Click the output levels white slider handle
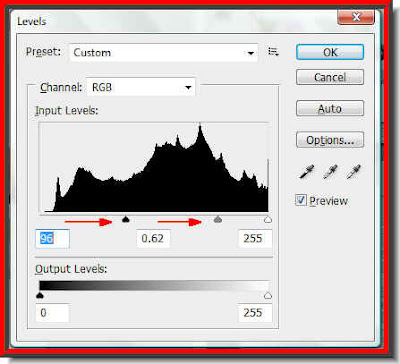Screen dimensions: 400x364 click(x=268, y=295)
